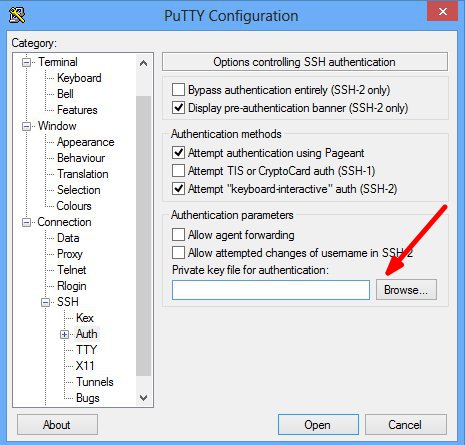Enable Bypass authentication entirely checkbox
The width and height of the screenshot is (465, 445).
(x=178, y=90)
